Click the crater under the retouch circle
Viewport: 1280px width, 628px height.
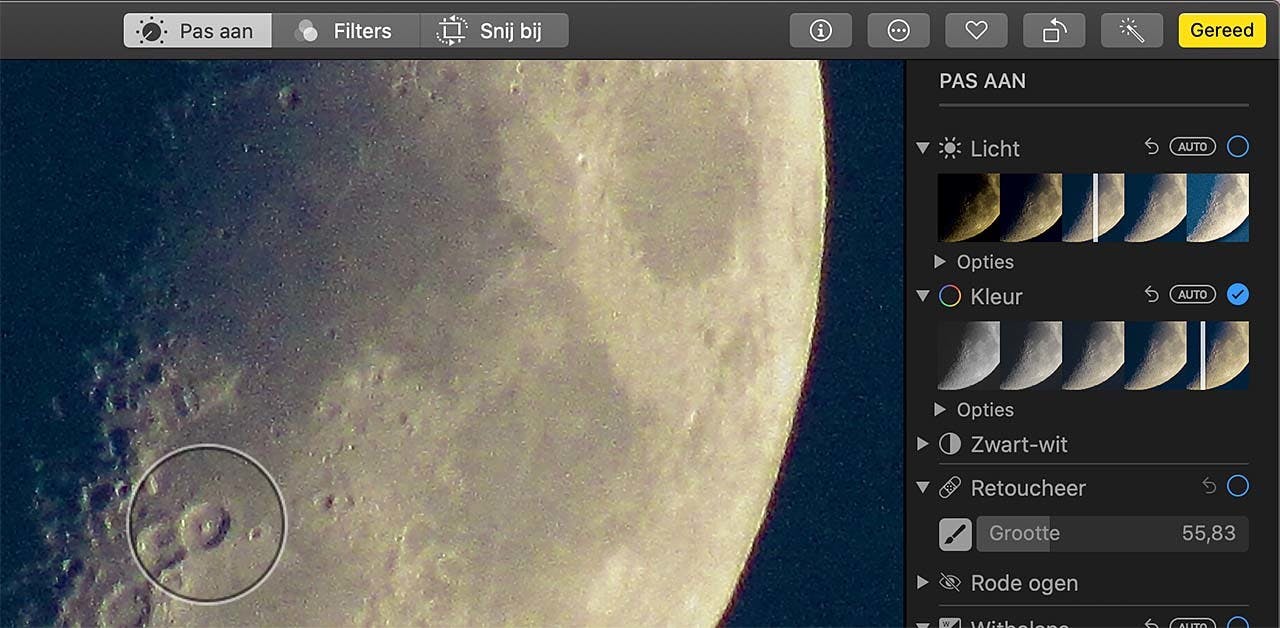pyautogui.click(x=208, y=525)
